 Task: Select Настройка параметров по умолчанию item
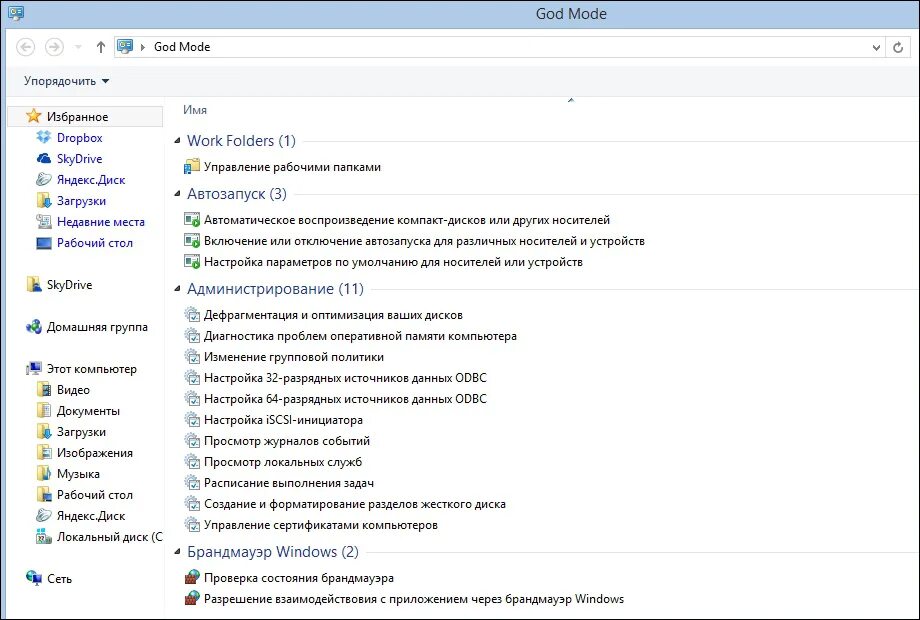click(x=393, y=262)
